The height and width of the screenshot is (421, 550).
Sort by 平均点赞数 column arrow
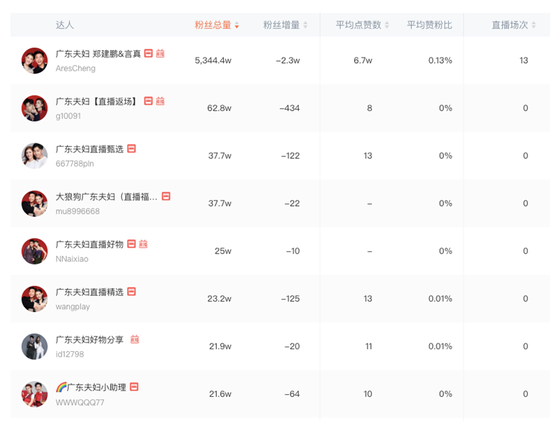[387, 25]
